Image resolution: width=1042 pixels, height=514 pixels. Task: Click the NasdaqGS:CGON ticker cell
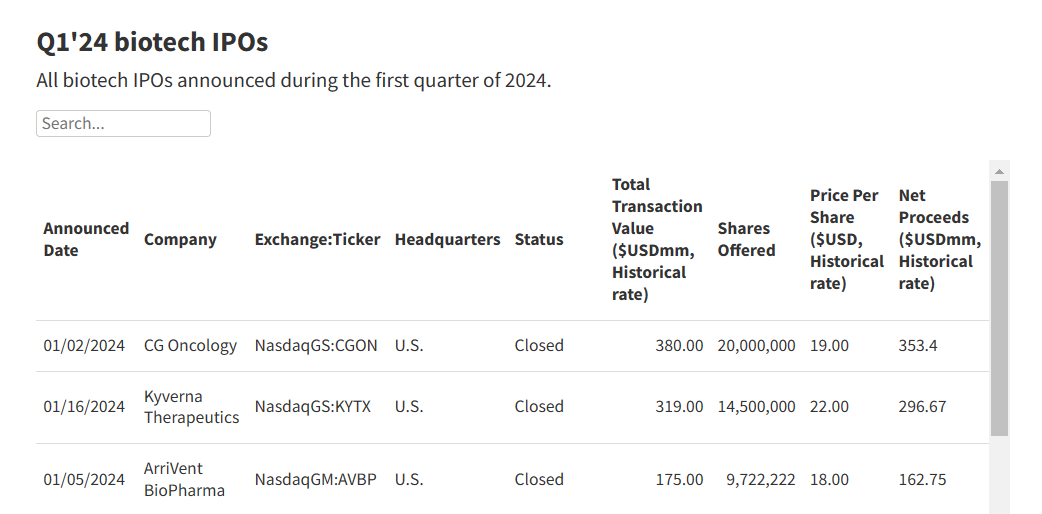click(x=316, y=345)
